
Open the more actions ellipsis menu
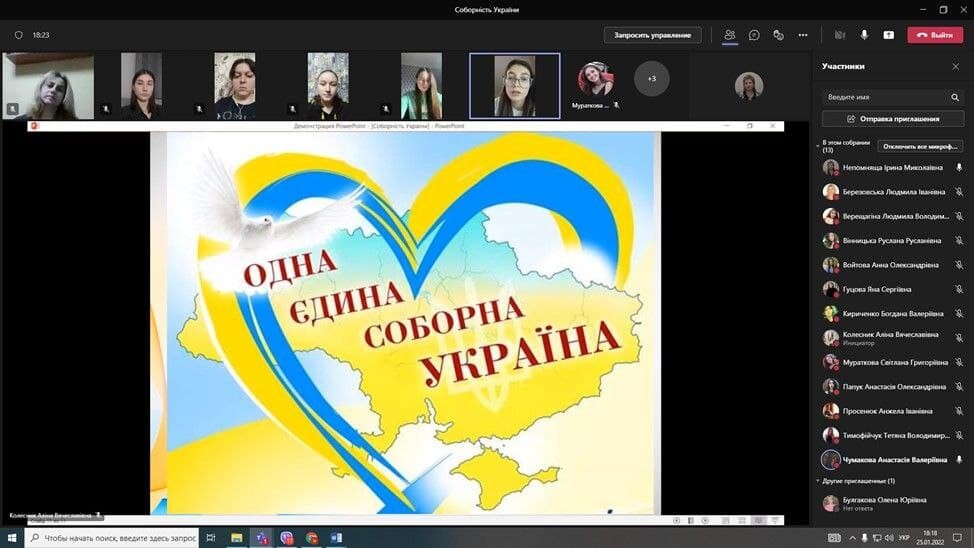pos(802,35)
